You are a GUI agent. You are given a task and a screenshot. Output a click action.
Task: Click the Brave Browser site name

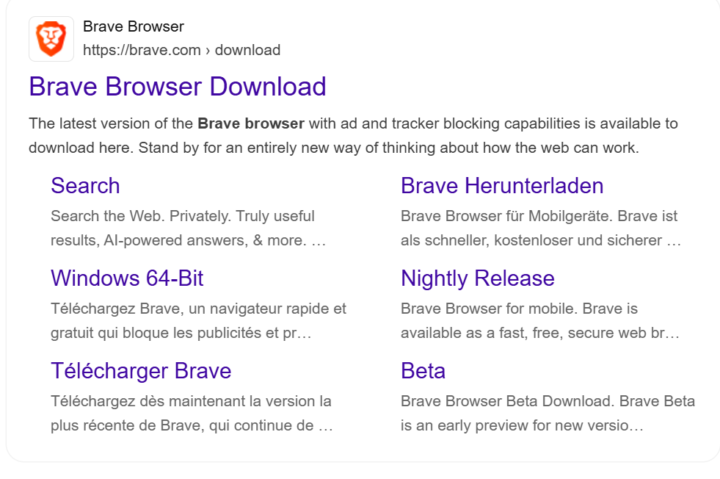133,27
